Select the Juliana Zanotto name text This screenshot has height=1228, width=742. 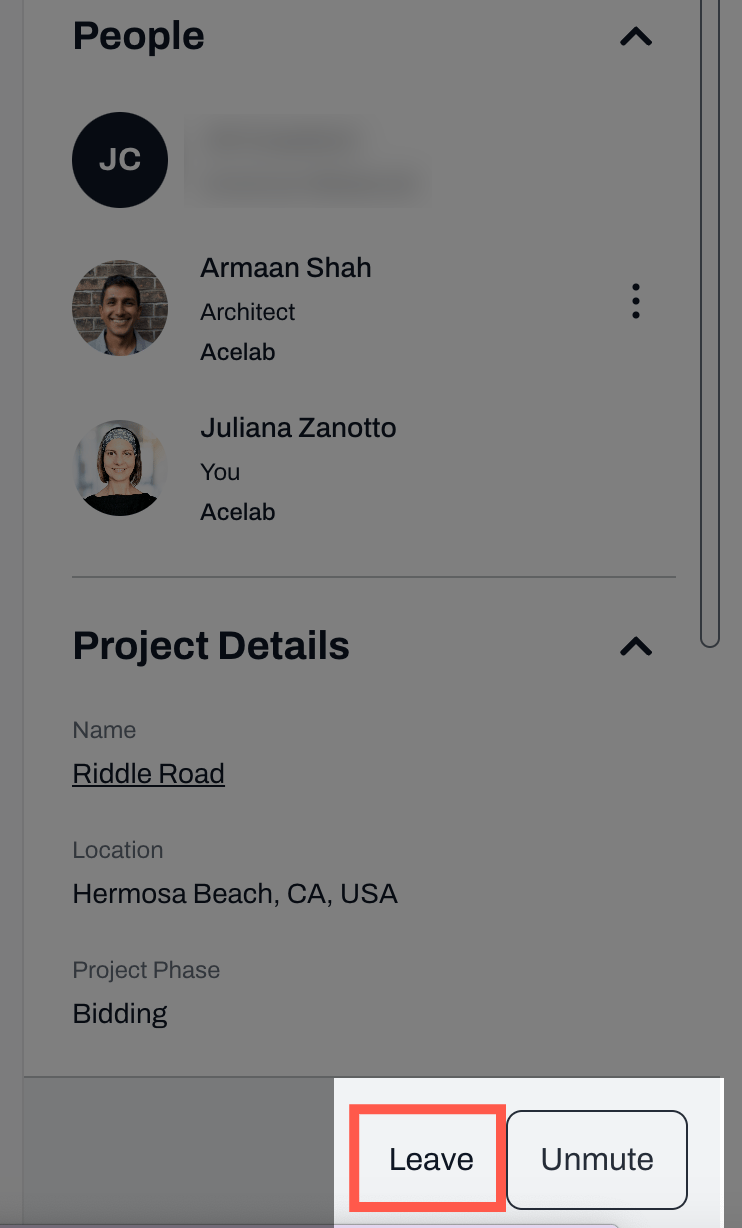point(298,428)
